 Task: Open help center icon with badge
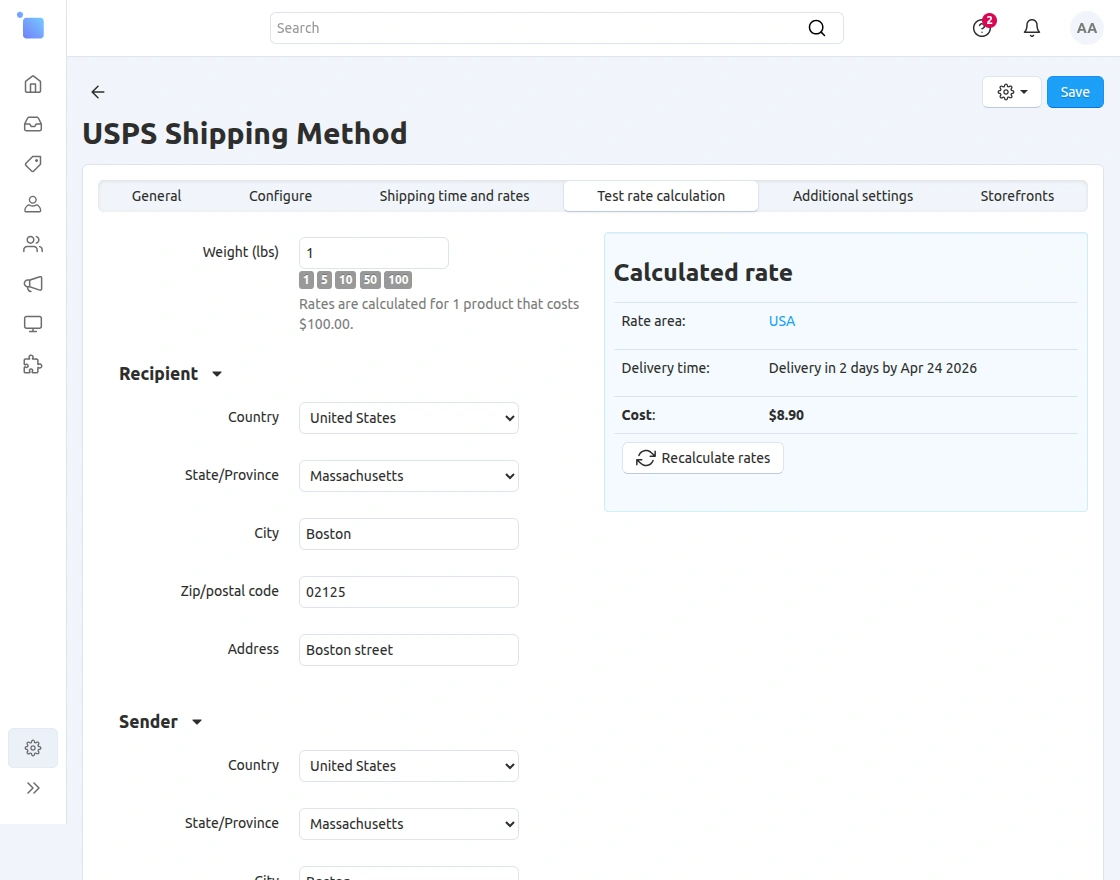point(983,27)
